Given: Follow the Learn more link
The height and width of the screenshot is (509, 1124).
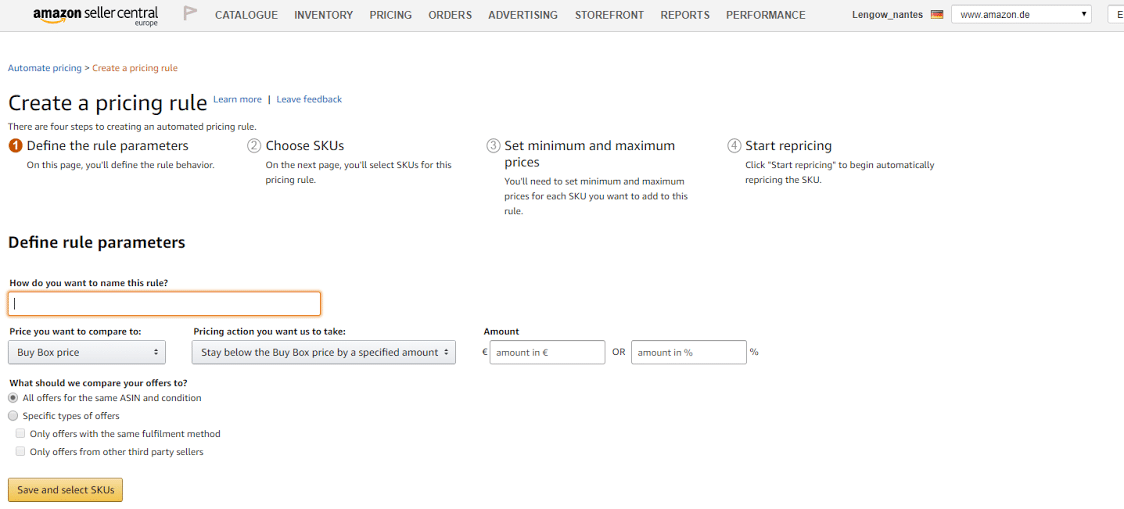Looking at the screenshot, I should [237, 100].
